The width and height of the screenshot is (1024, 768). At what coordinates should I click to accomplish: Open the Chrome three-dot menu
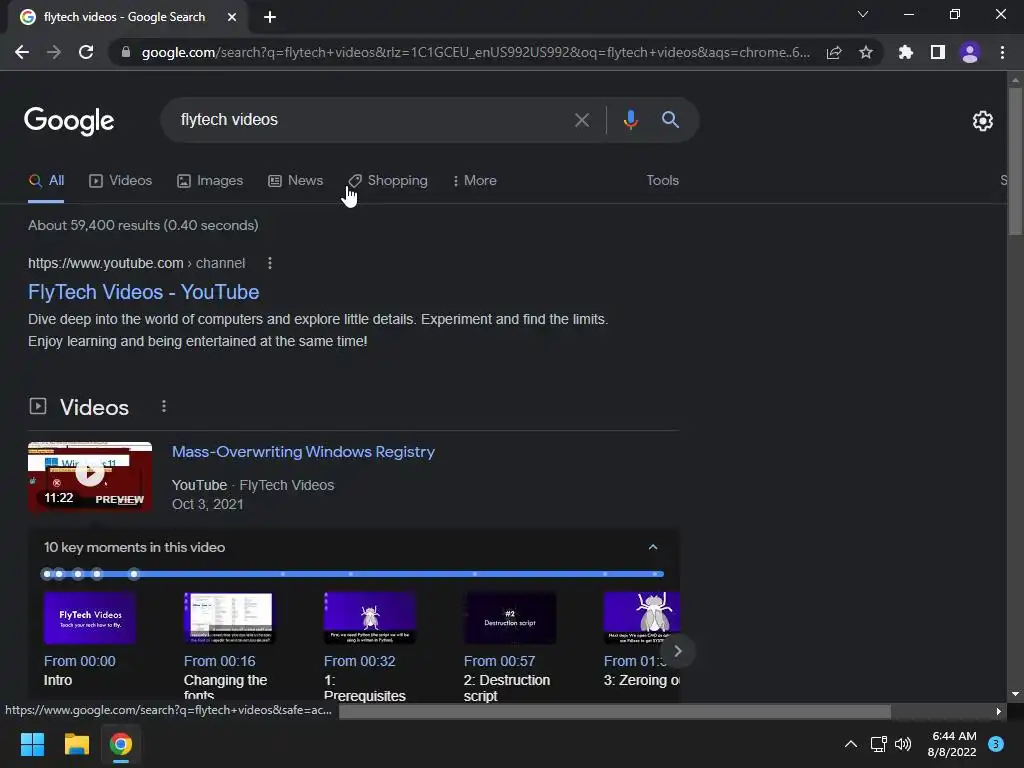[x=1002, y=52]
